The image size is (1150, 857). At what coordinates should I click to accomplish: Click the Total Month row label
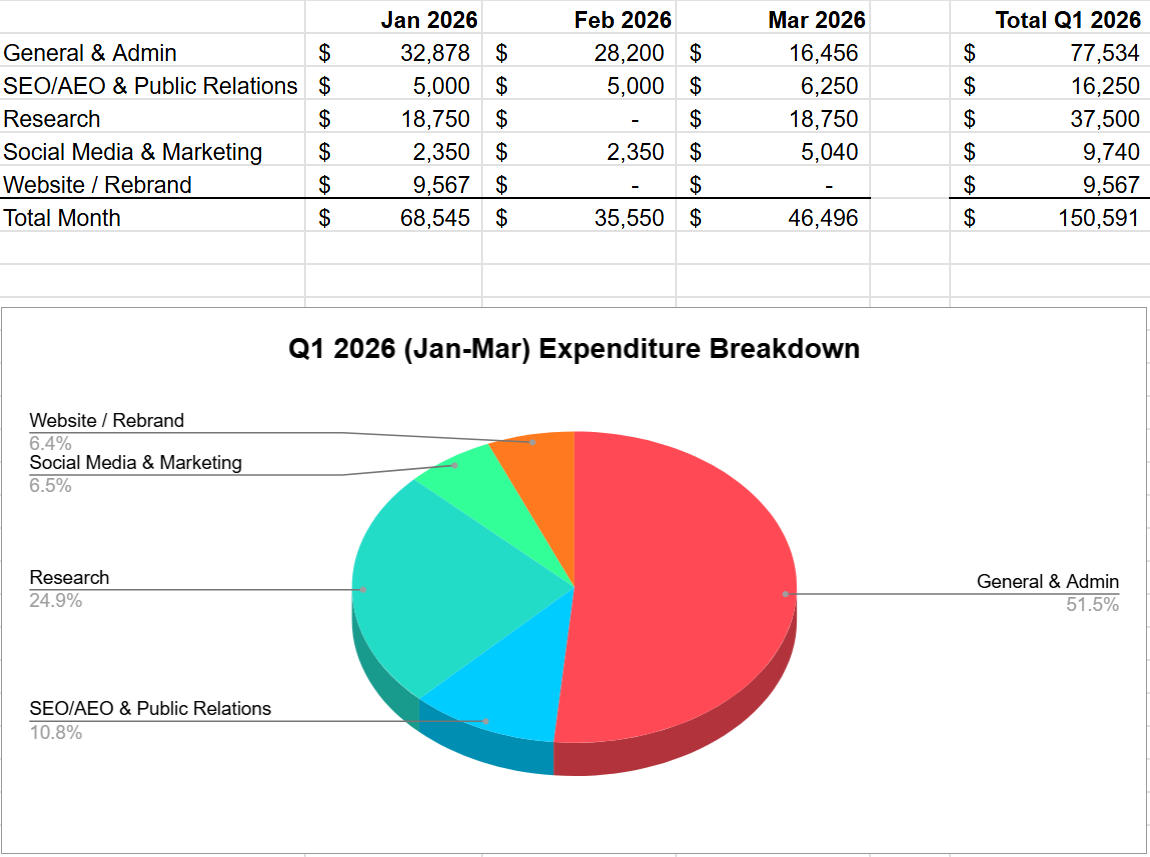pyautogui.click(x=62, y=218)
